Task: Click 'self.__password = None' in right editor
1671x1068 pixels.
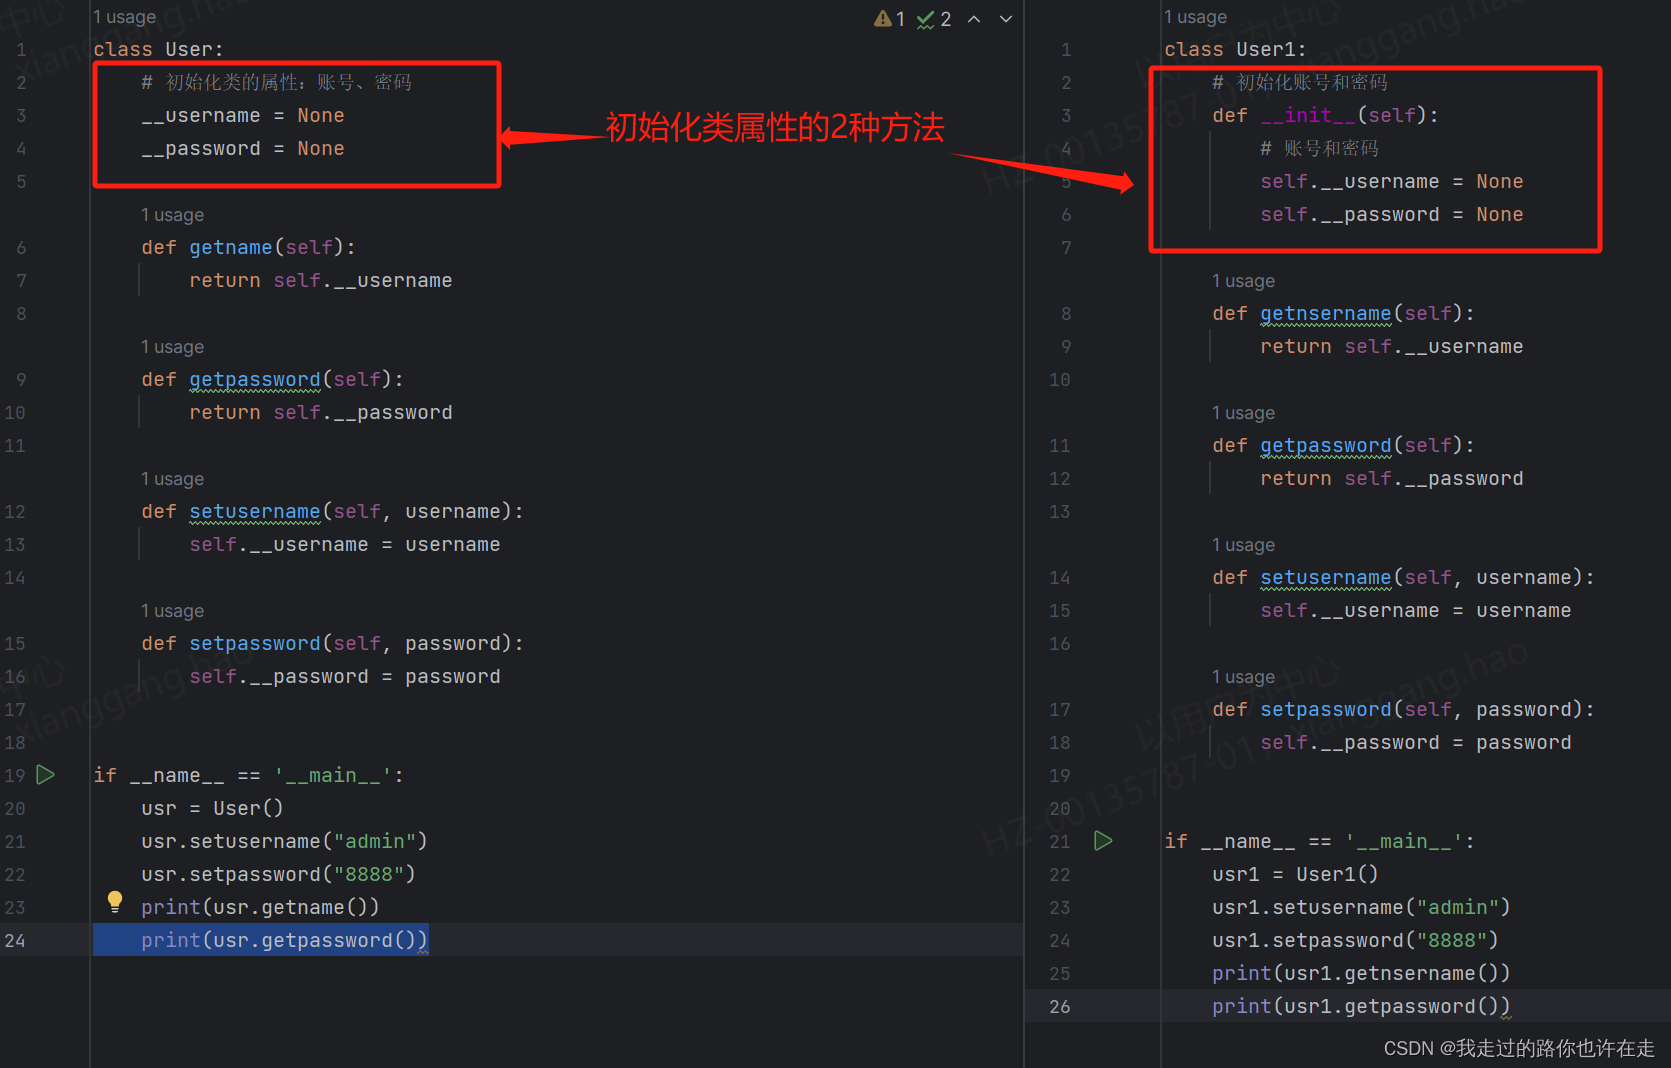Action: pos(1391,215)
